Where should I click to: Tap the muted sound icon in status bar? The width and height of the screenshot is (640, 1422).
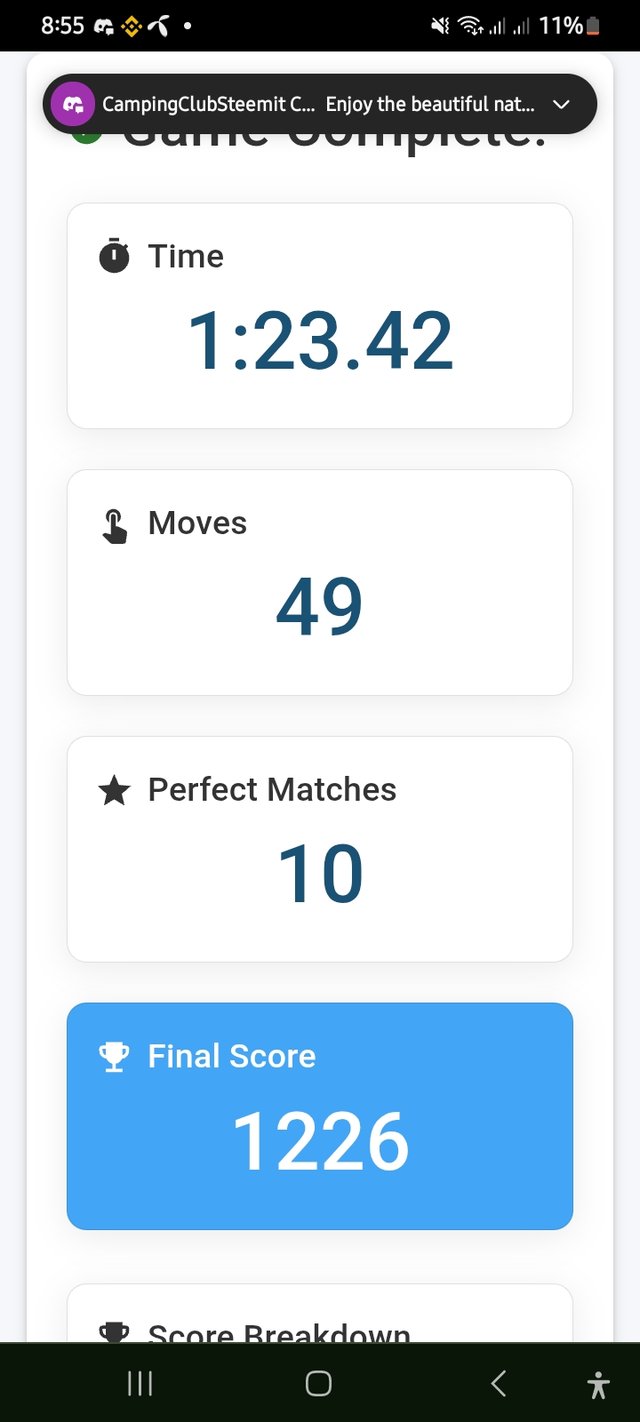pyautogui.click(x=440, y=27)
